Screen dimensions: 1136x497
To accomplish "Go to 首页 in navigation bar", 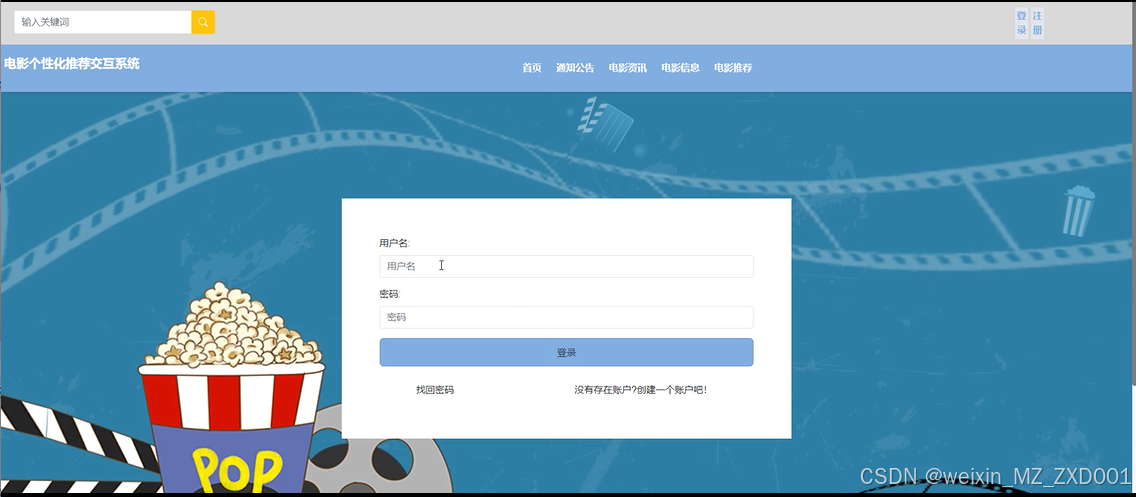I will [x=532, y=68].
